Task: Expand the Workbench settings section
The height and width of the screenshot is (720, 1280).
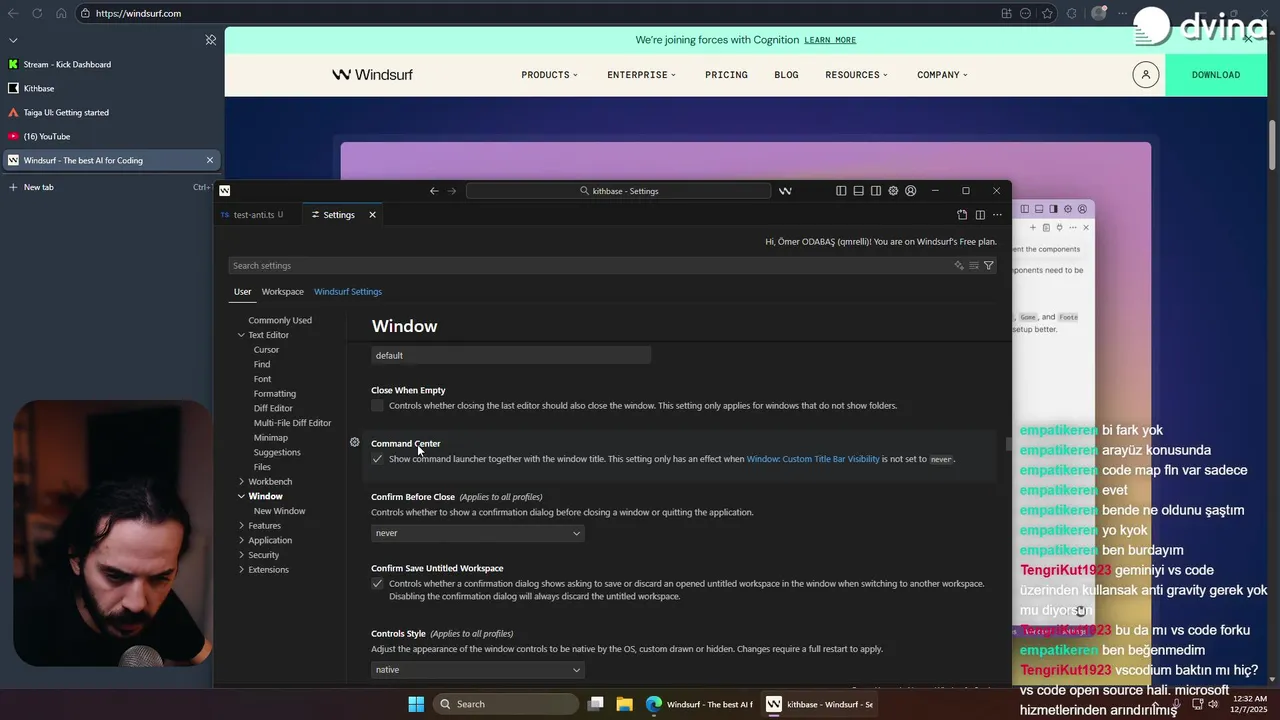Action: (x=241, y=482)
